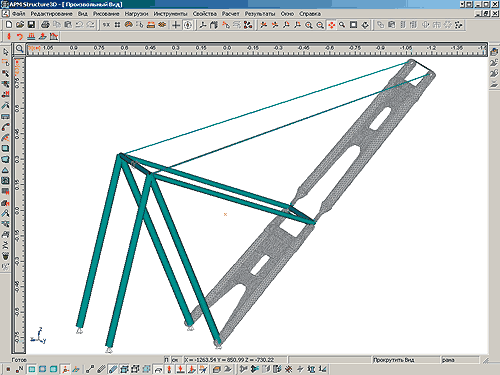
Task: Click the Print icon in toolbar
Action: click(45, 25)
